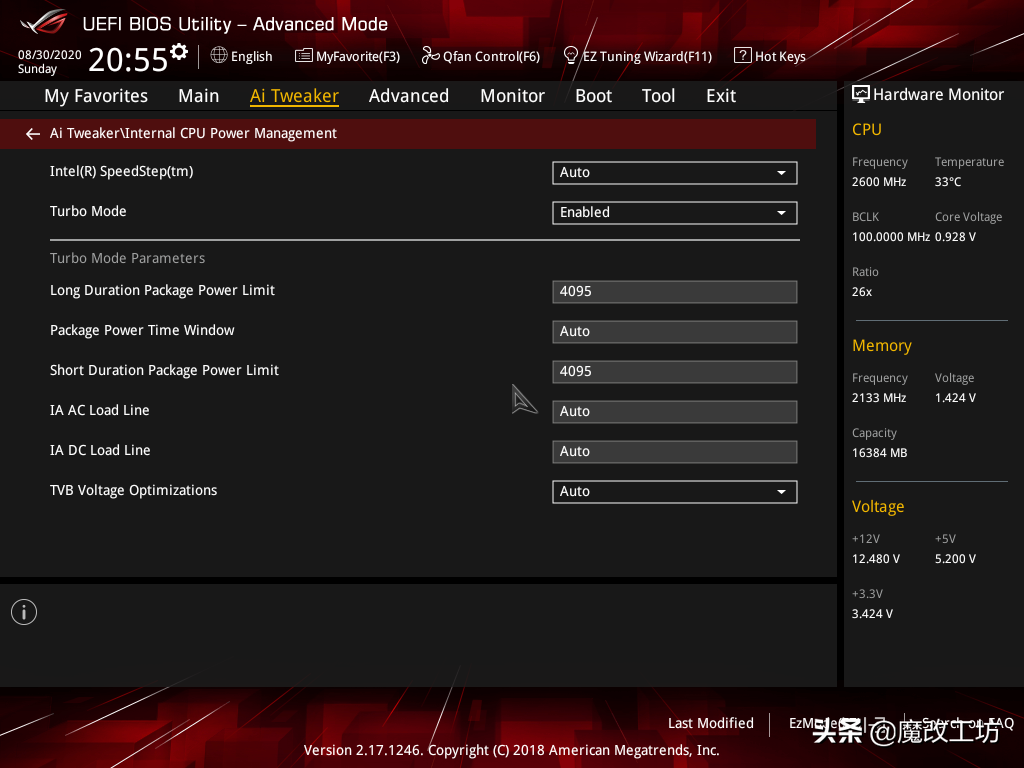Open the Exit tab

(721, 96)
